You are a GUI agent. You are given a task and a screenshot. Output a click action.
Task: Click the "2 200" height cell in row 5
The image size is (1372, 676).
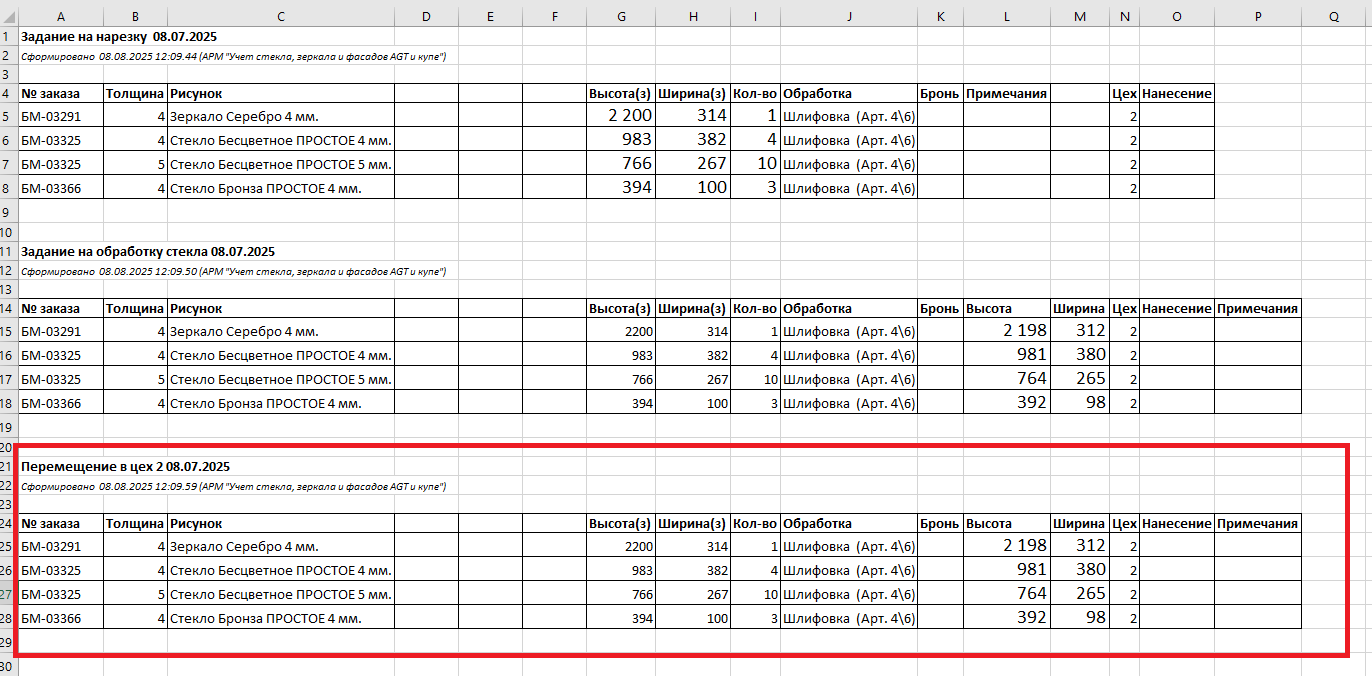(622, 116)
